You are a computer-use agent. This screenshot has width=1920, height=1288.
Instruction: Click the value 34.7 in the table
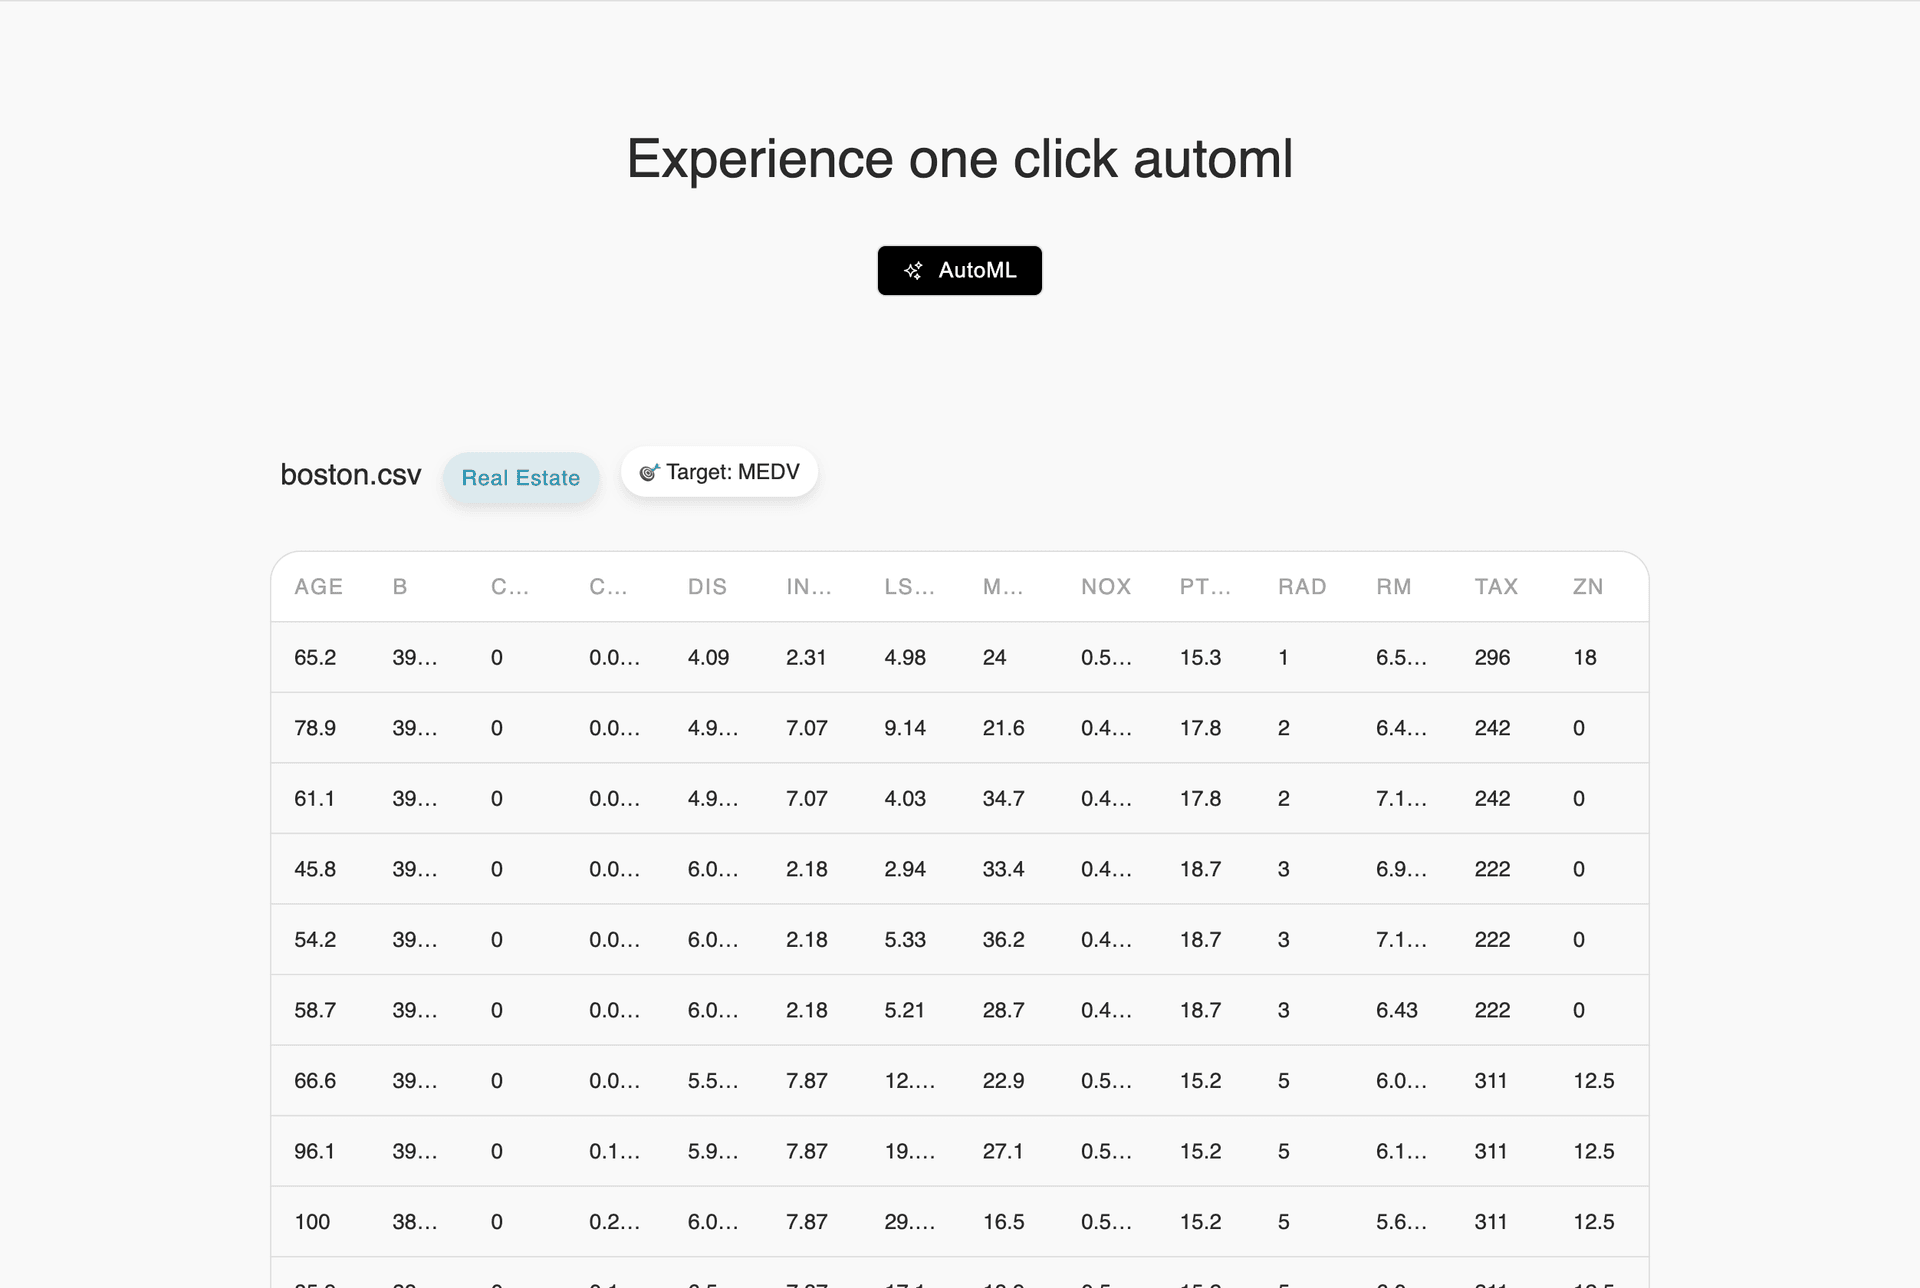(1003, 799)
